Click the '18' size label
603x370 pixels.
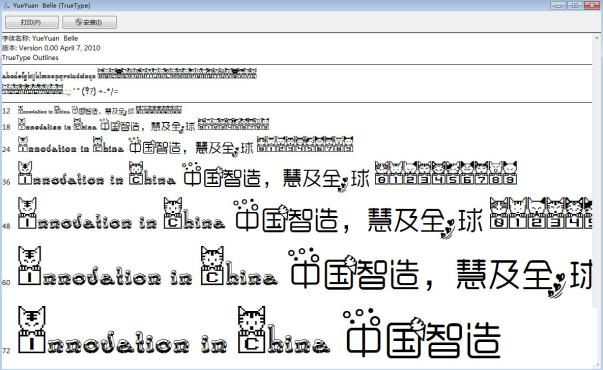click(x=6, y=127)
